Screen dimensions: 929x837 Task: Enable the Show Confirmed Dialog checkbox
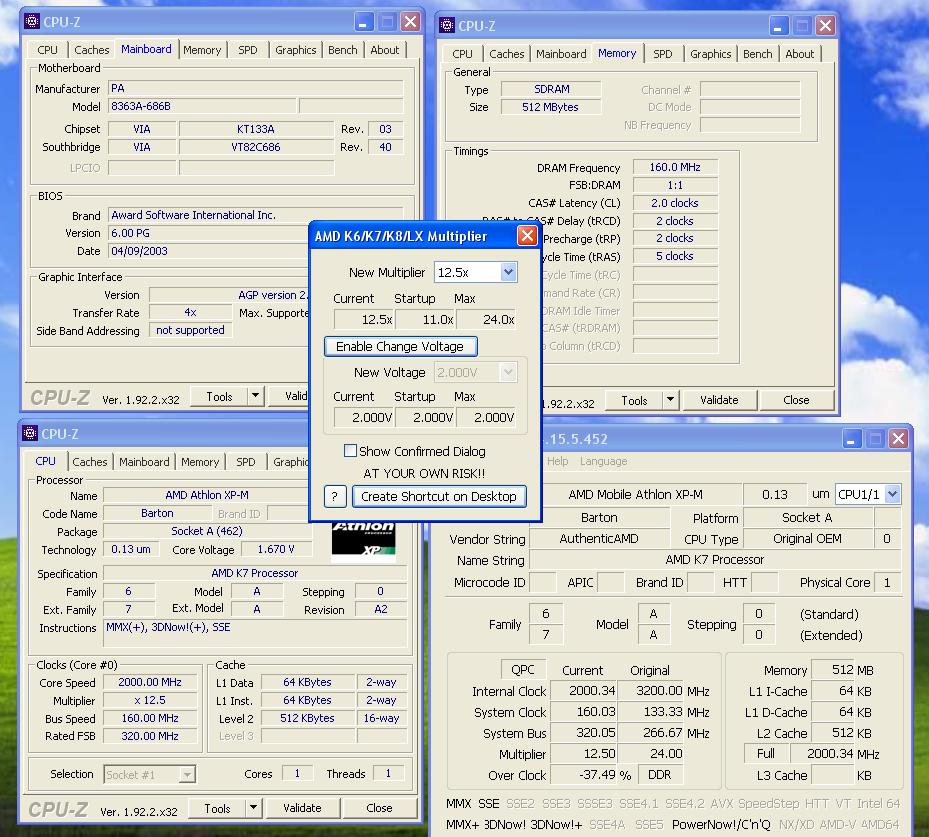point(350,451)
